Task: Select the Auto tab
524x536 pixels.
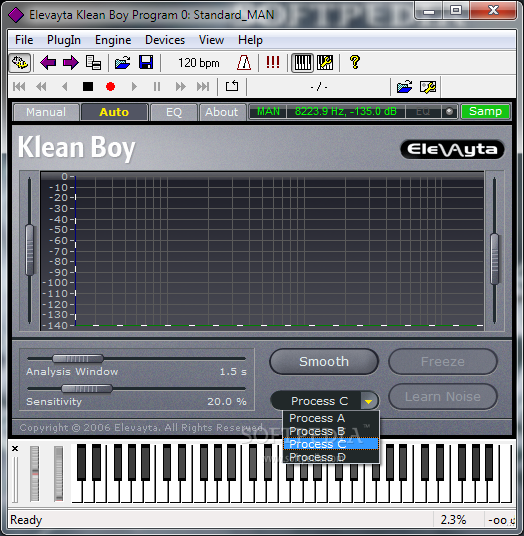Action: pyautogui.click(x=114, y=112)
